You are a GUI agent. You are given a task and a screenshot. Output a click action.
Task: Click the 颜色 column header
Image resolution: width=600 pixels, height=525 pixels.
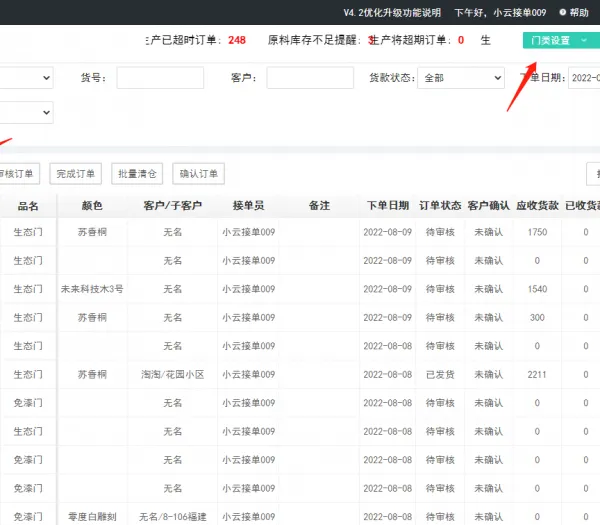92,206
